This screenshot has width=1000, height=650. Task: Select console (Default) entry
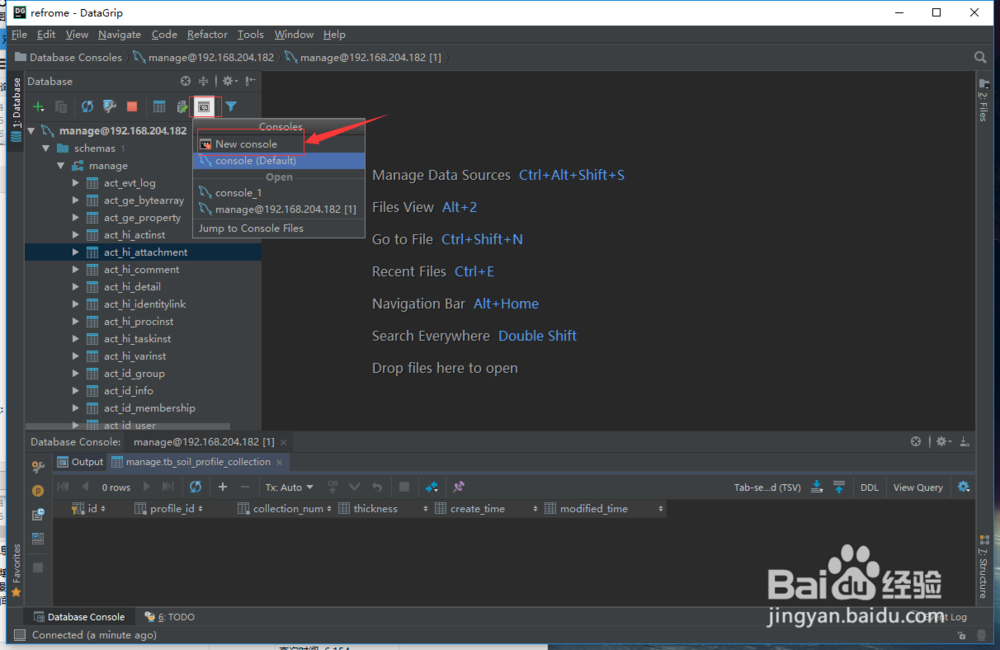click(279, 161)
